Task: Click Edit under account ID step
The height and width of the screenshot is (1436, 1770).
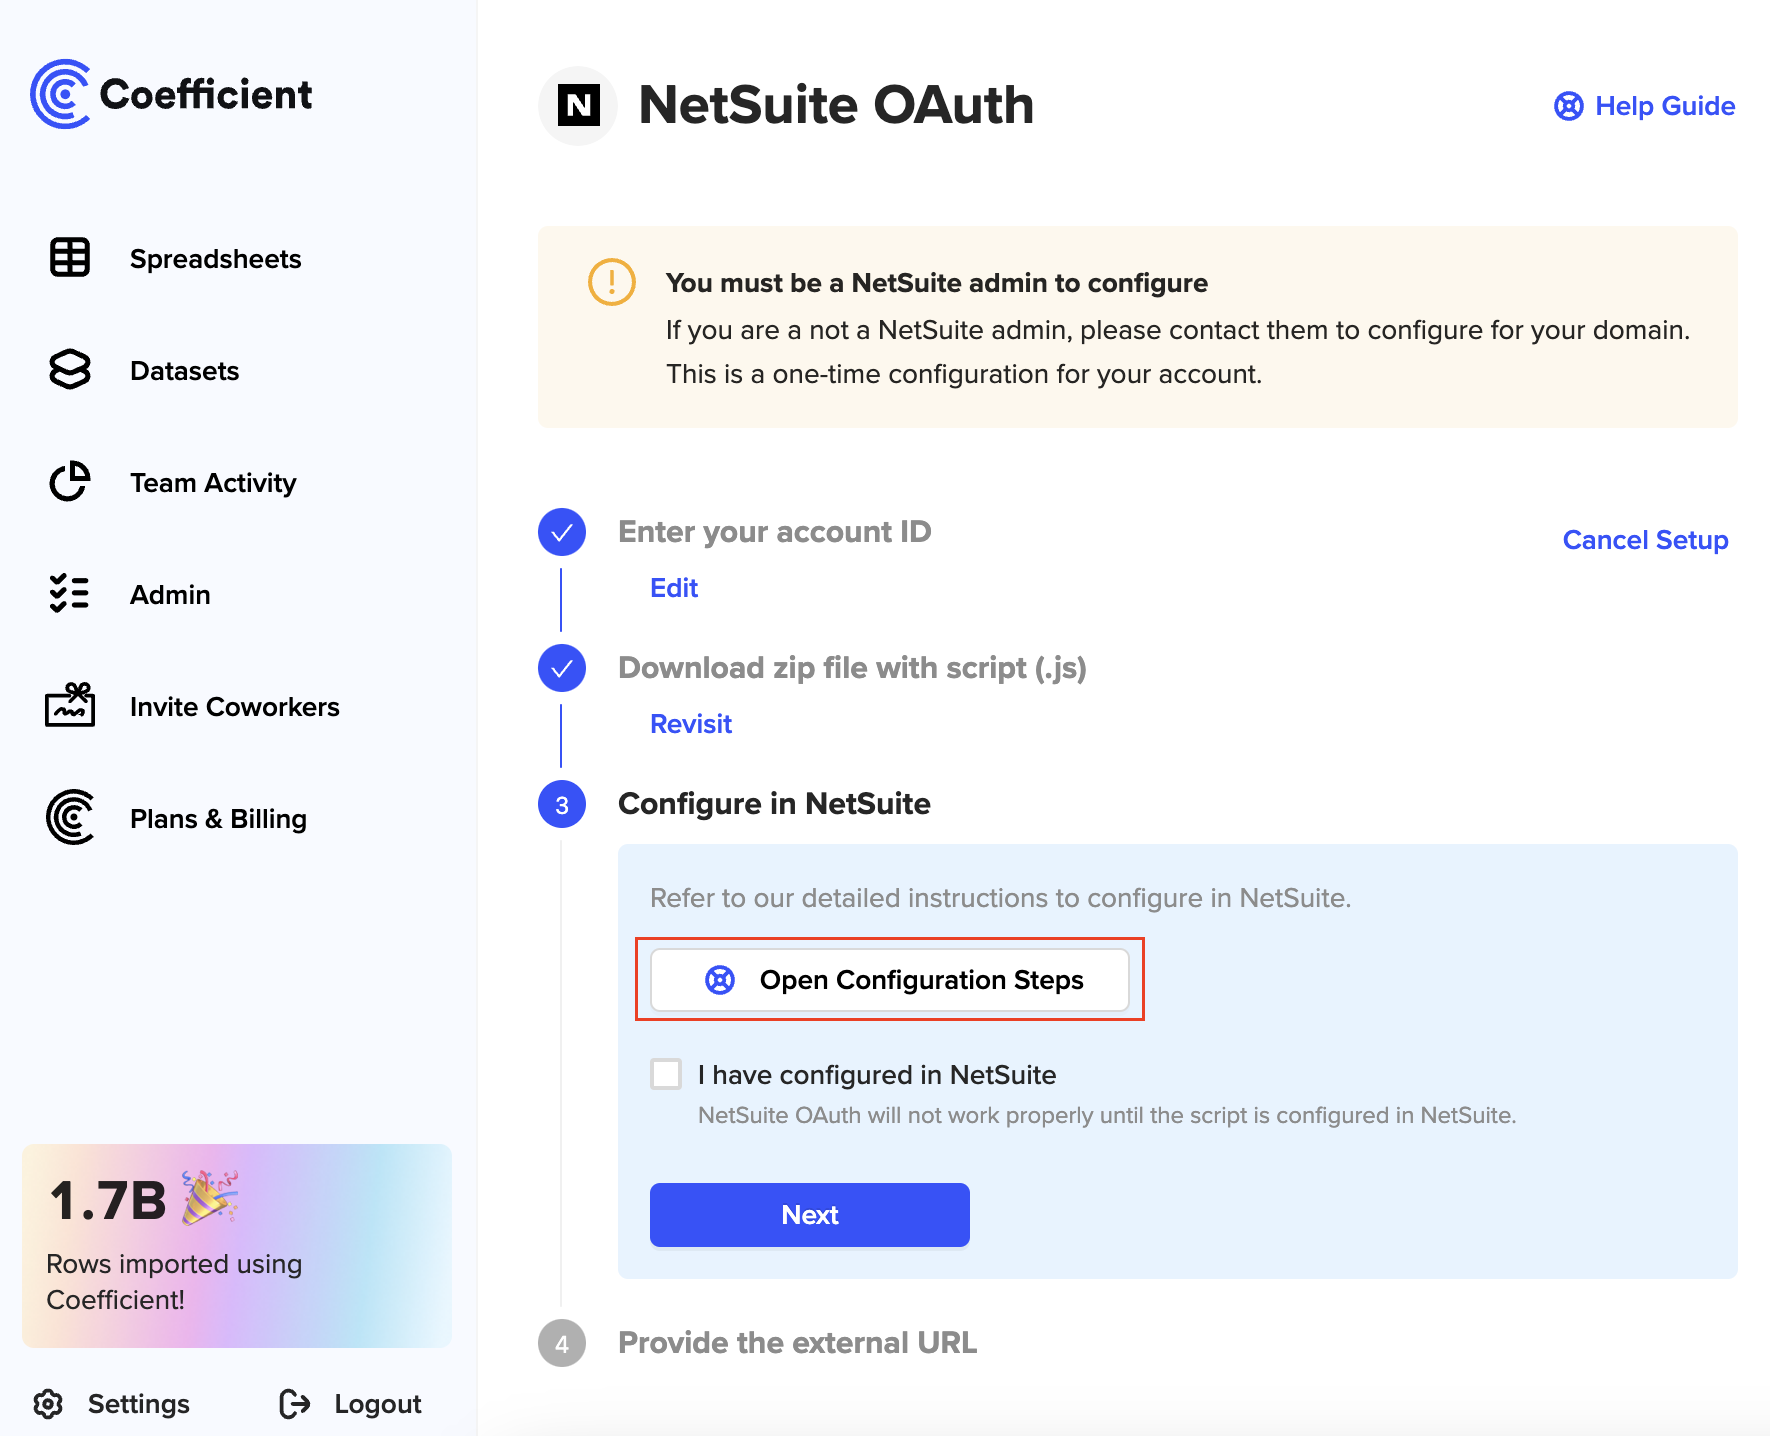Action: point(674,588)
